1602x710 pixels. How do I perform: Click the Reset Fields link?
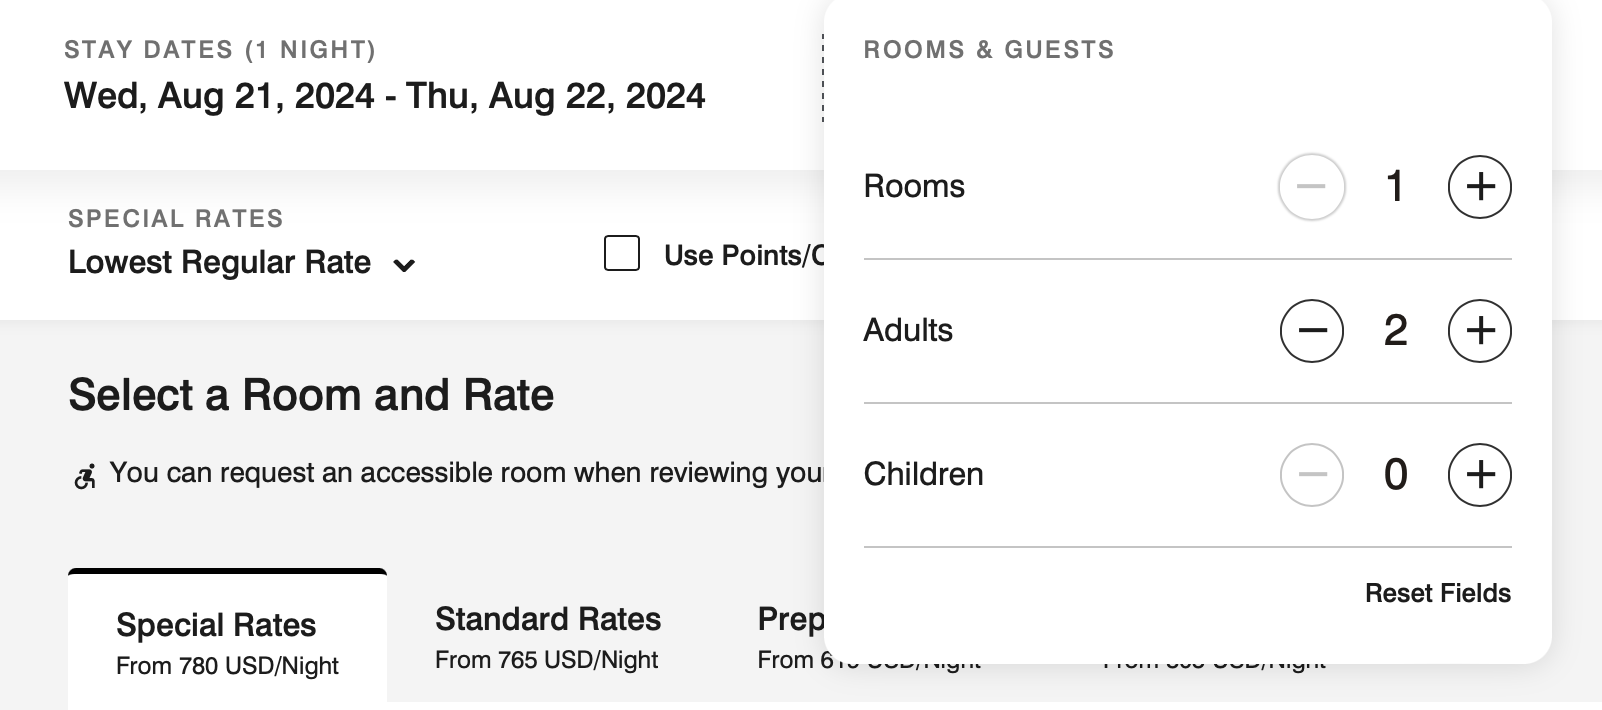[1437, 593]
